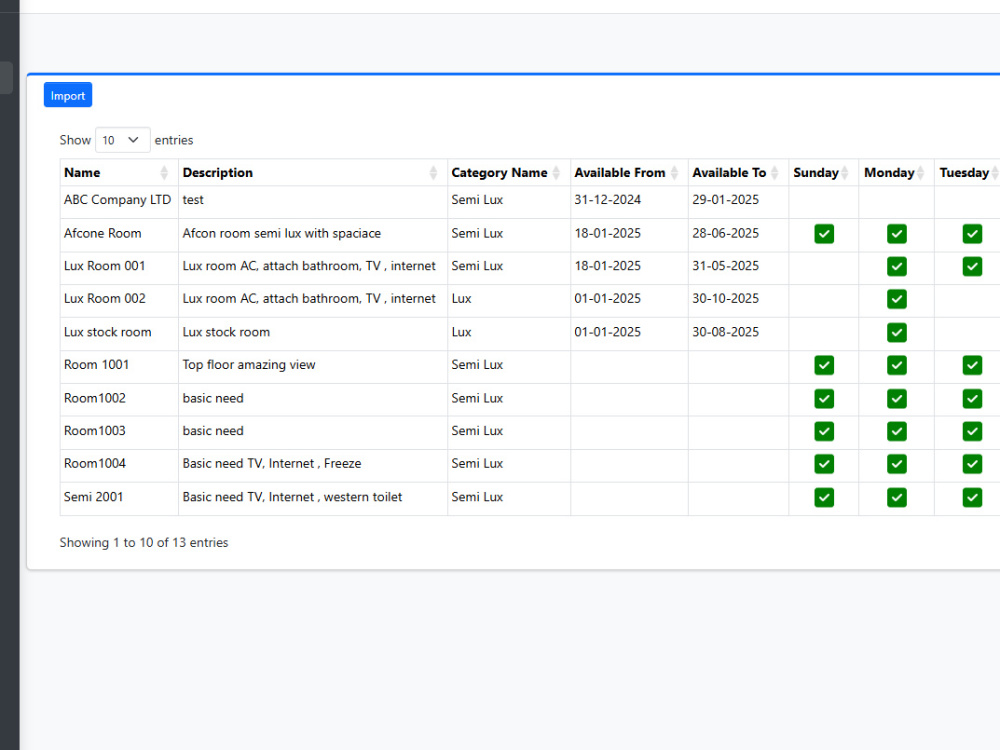Toggle Monday checkbox for Semi 2001

point(897,497)
